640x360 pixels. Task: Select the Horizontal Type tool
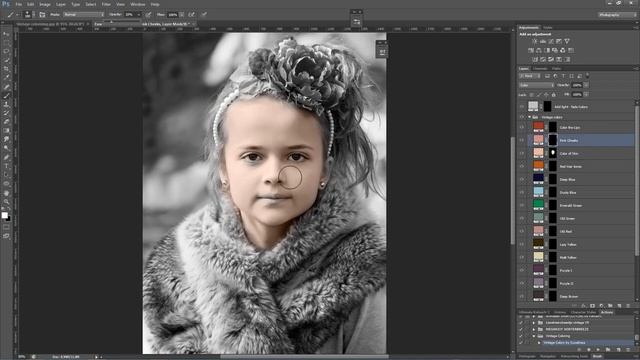(6, 167)
